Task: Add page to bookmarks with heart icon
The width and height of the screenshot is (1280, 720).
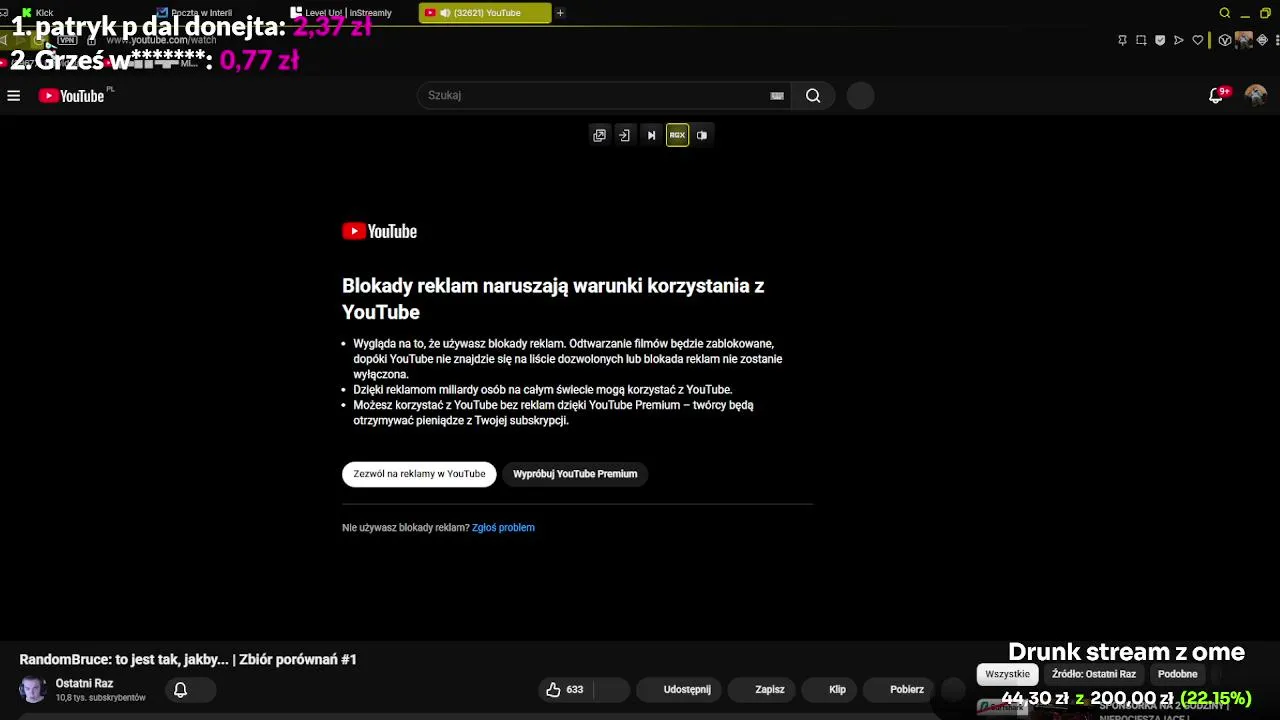Action: 1198,40
